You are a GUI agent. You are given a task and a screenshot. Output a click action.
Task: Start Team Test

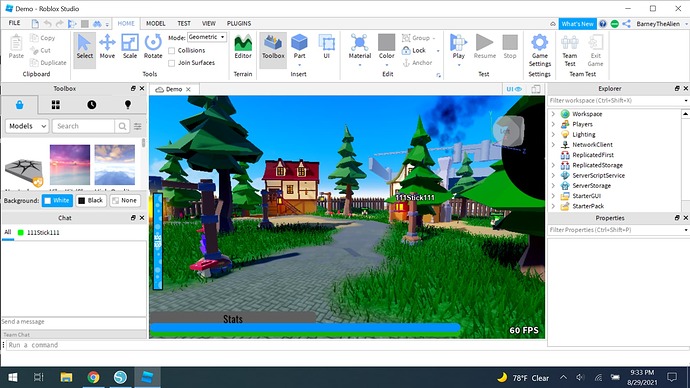569,51
